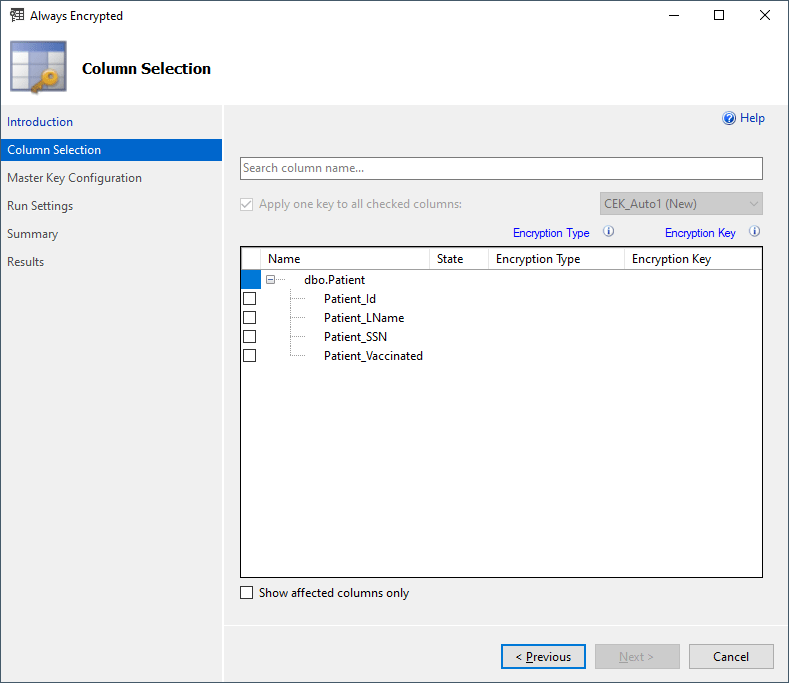Tick the Patient_LName checkbox
The image size is (789, 683).
point(250,318)
